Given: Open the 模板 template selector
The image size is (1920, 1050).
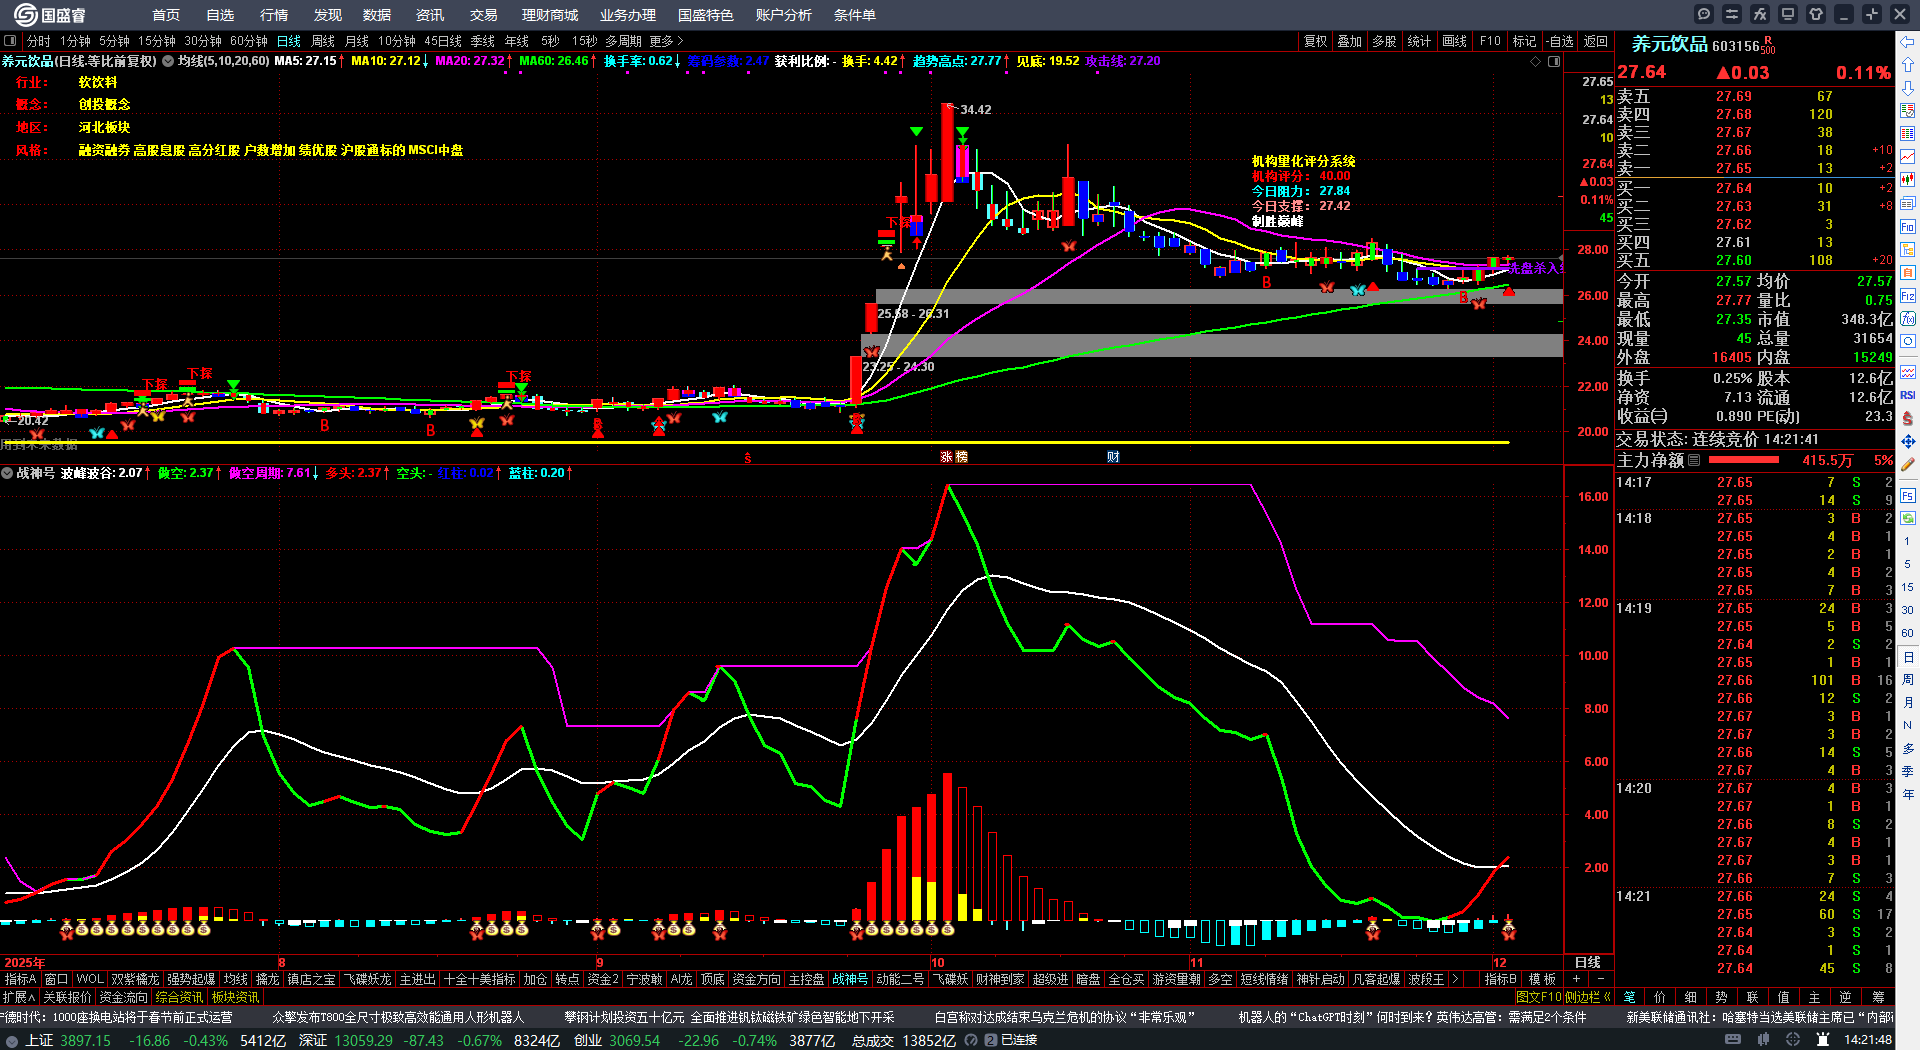Looking at the screenshot, I should pos(1542,979).
